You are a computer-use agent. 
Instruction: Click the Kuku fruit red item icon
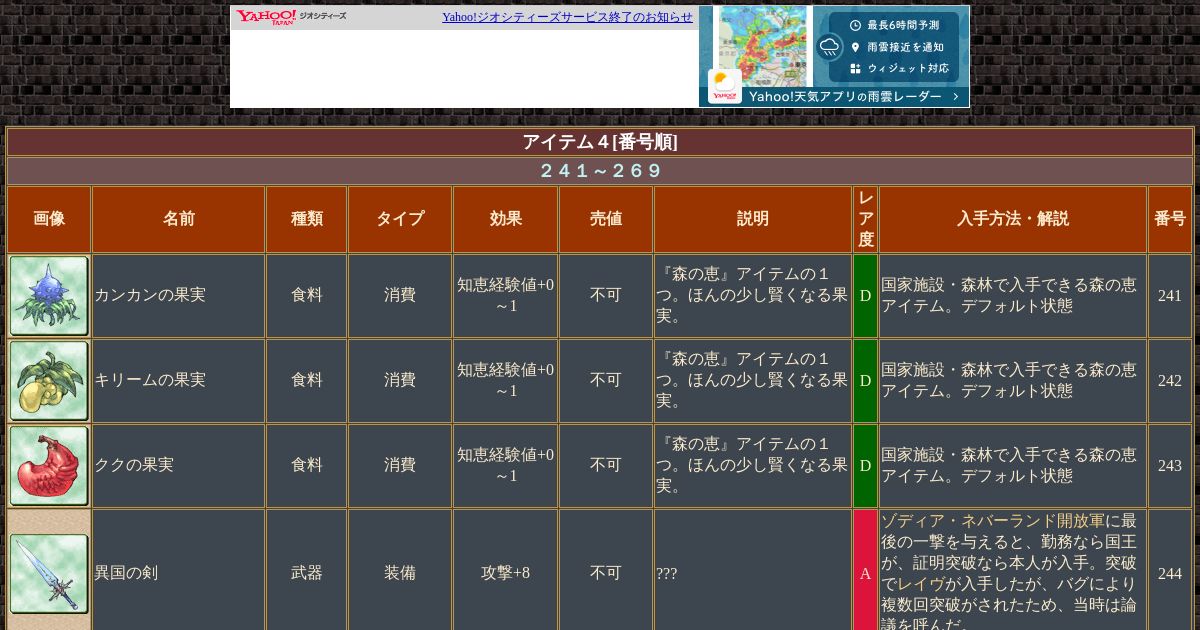[49, 466]
